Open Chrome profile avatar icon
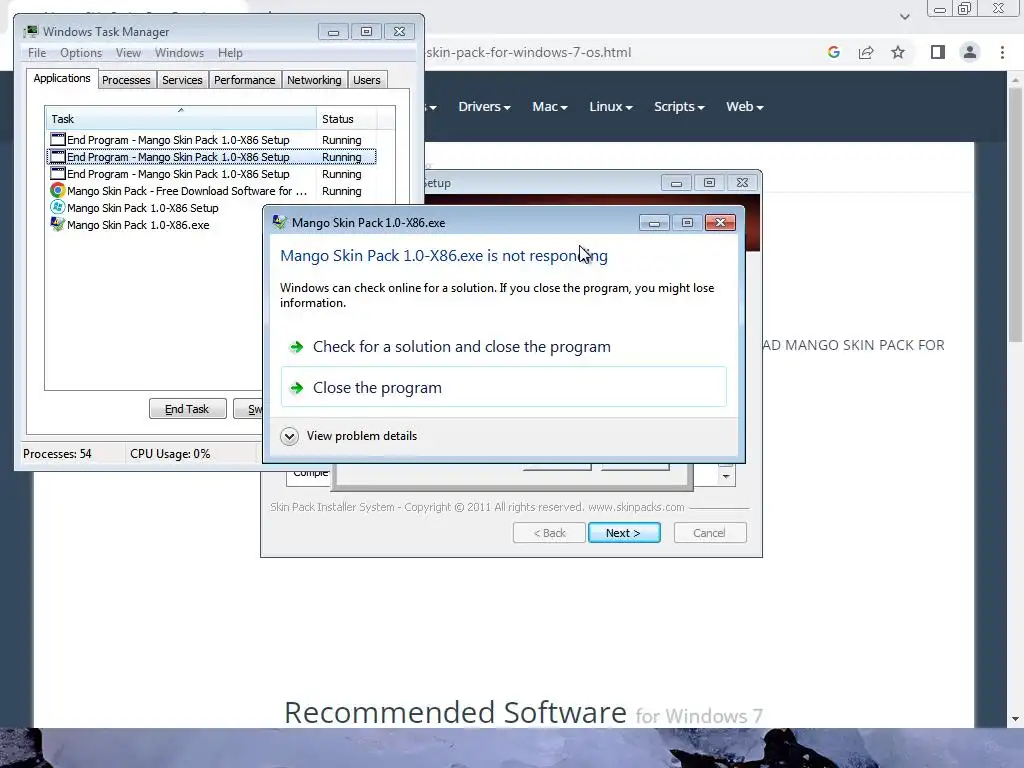The image size is (1024, 768). (970, 52)
